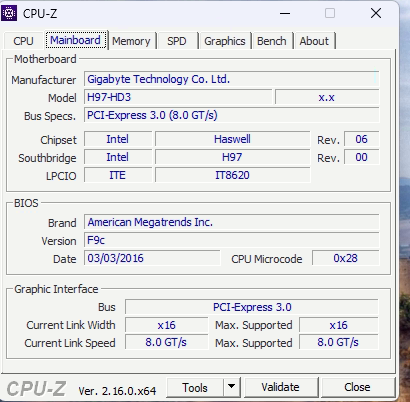The height and width of the screenshot is (402, 410).
Task: Click the Max. Supported link width x16
Action: pyautogui.click(x=339, y=325)
